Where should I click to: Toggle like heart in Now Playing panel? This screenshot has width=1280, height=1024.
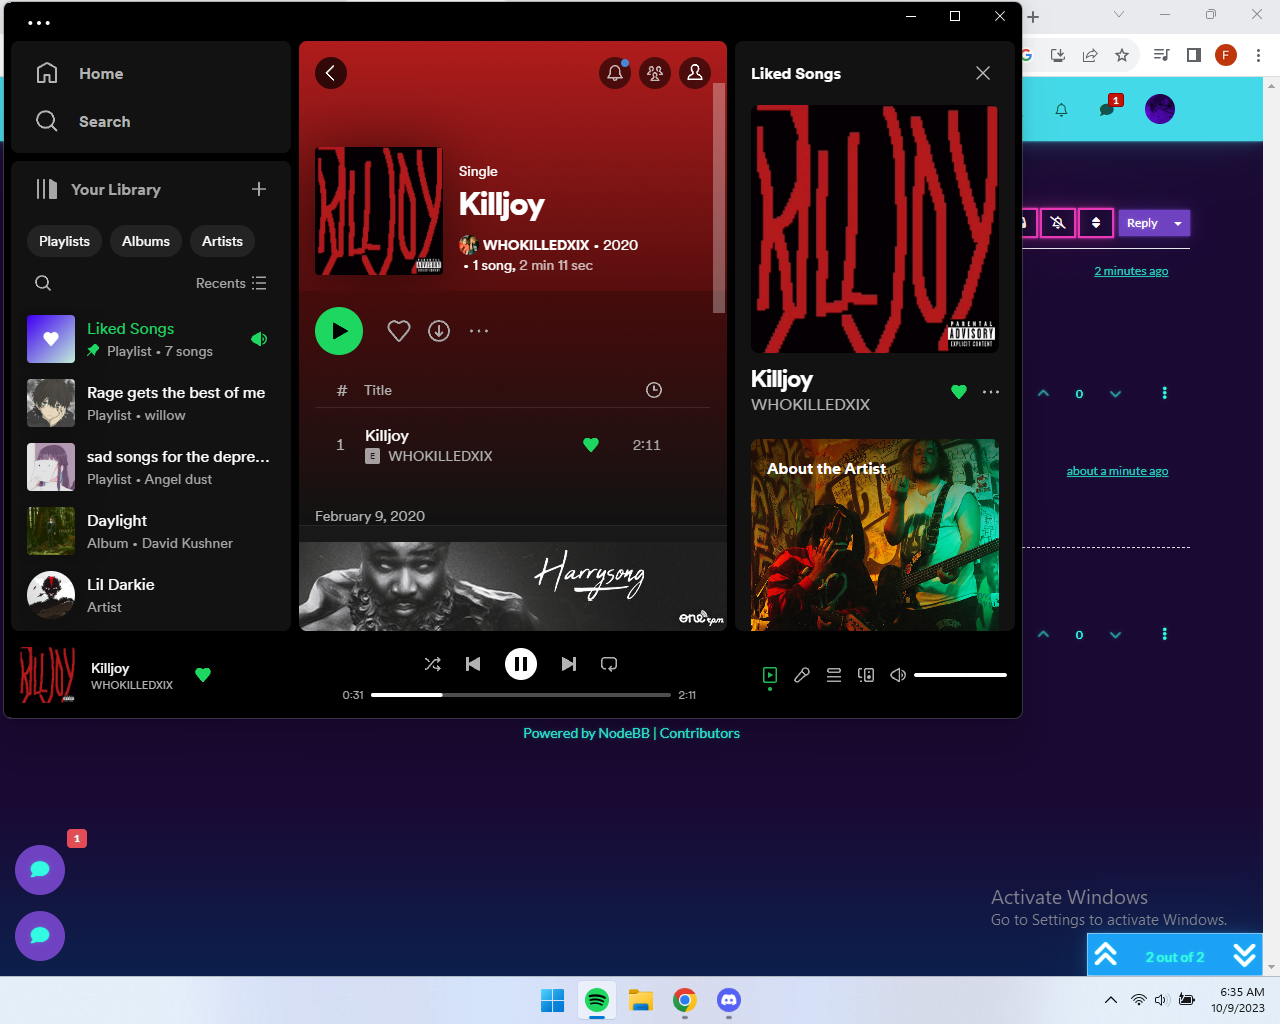[959, 392]
